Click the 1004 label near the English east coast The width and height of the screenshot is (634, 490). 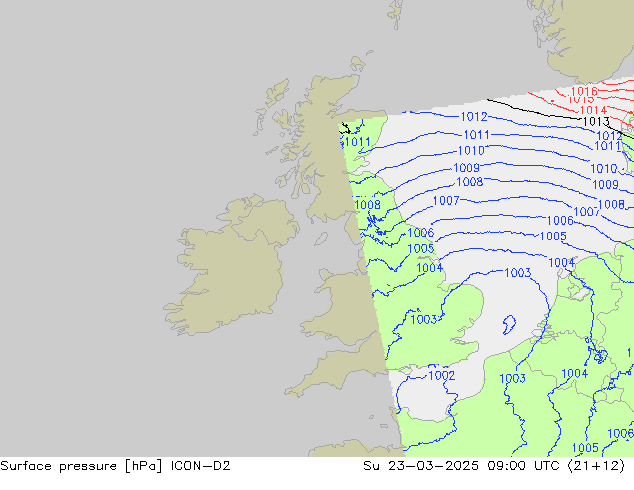click(x=429, y=268)
